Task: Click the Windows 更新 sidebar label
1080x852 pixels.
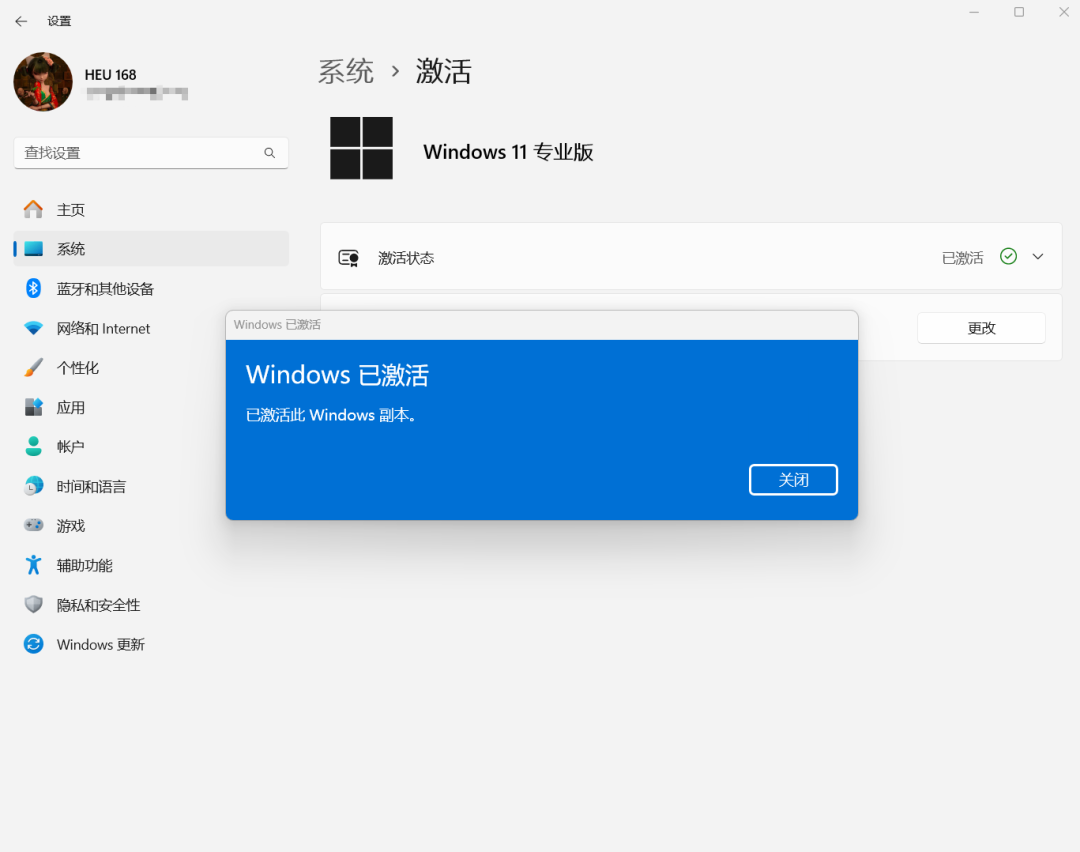Action: pyautogui.click(x=101, y=645)
